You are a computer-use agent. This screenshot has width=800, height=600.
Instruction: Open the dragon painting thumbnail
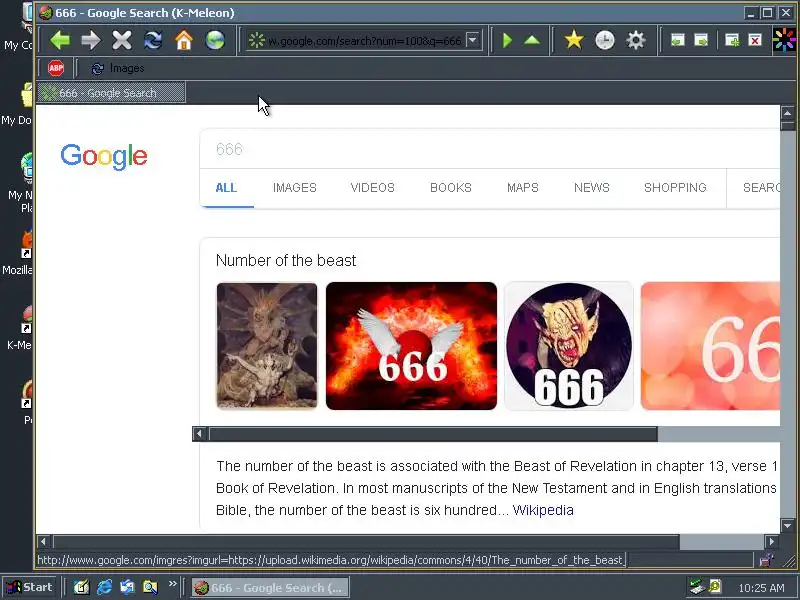click(267, 346)
